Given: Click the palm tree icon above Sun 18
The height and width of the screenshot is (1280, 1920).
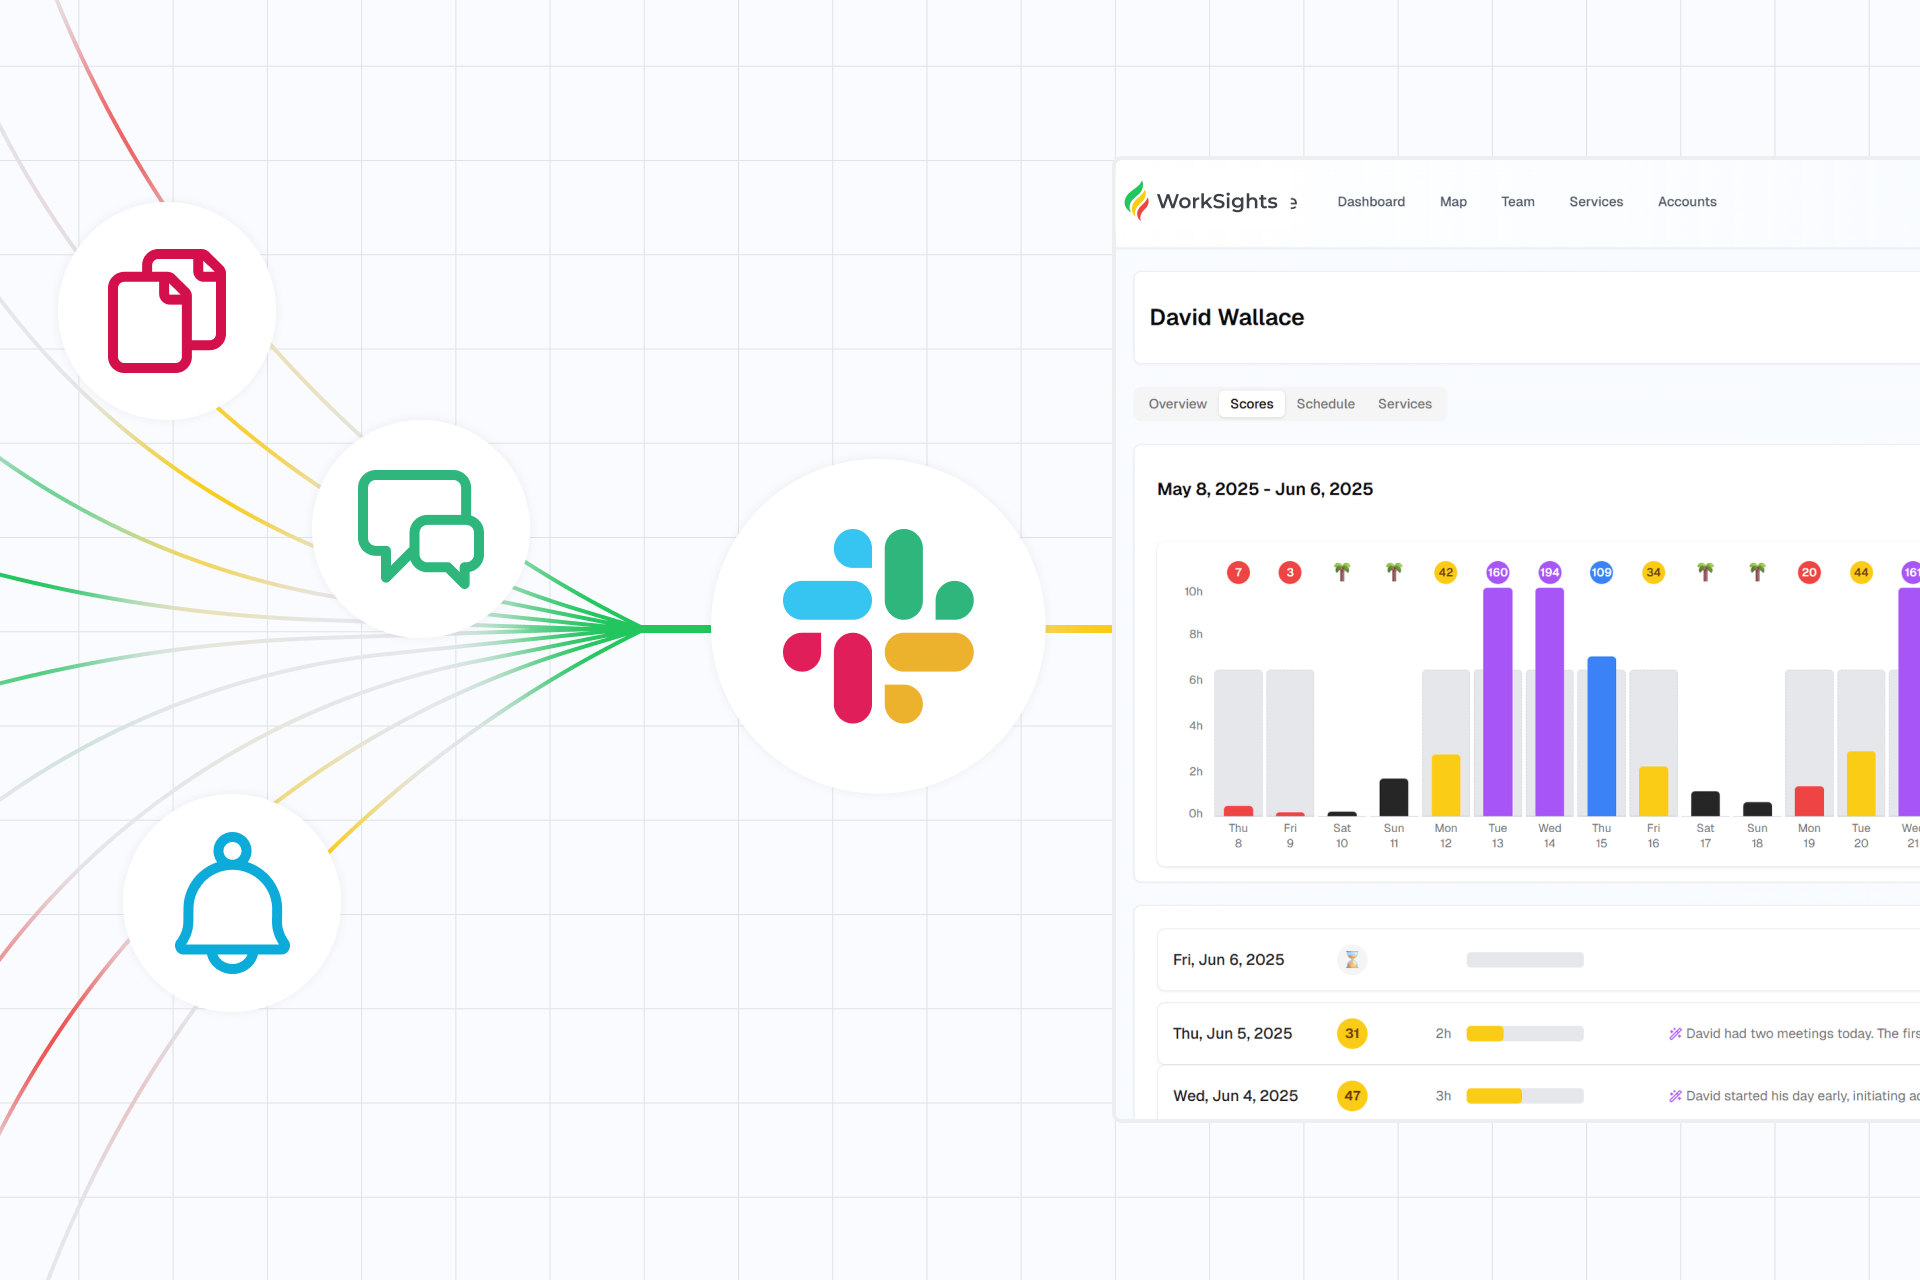Looking at the screenshot, I should 1757,572.
